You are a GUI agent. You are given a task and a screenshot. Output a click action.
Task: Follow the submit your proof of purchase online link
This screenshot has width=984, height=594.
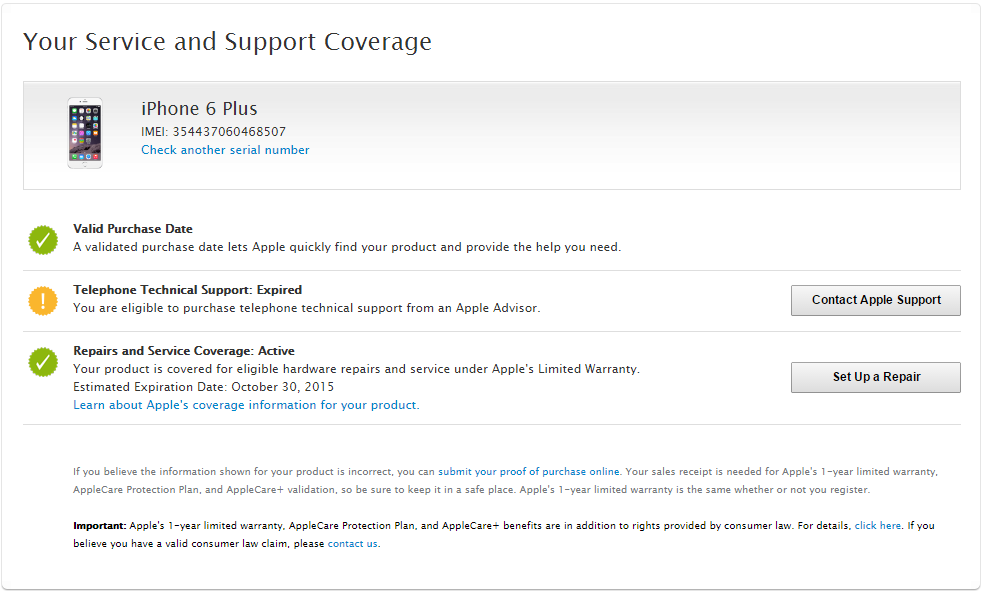[529, 471]
